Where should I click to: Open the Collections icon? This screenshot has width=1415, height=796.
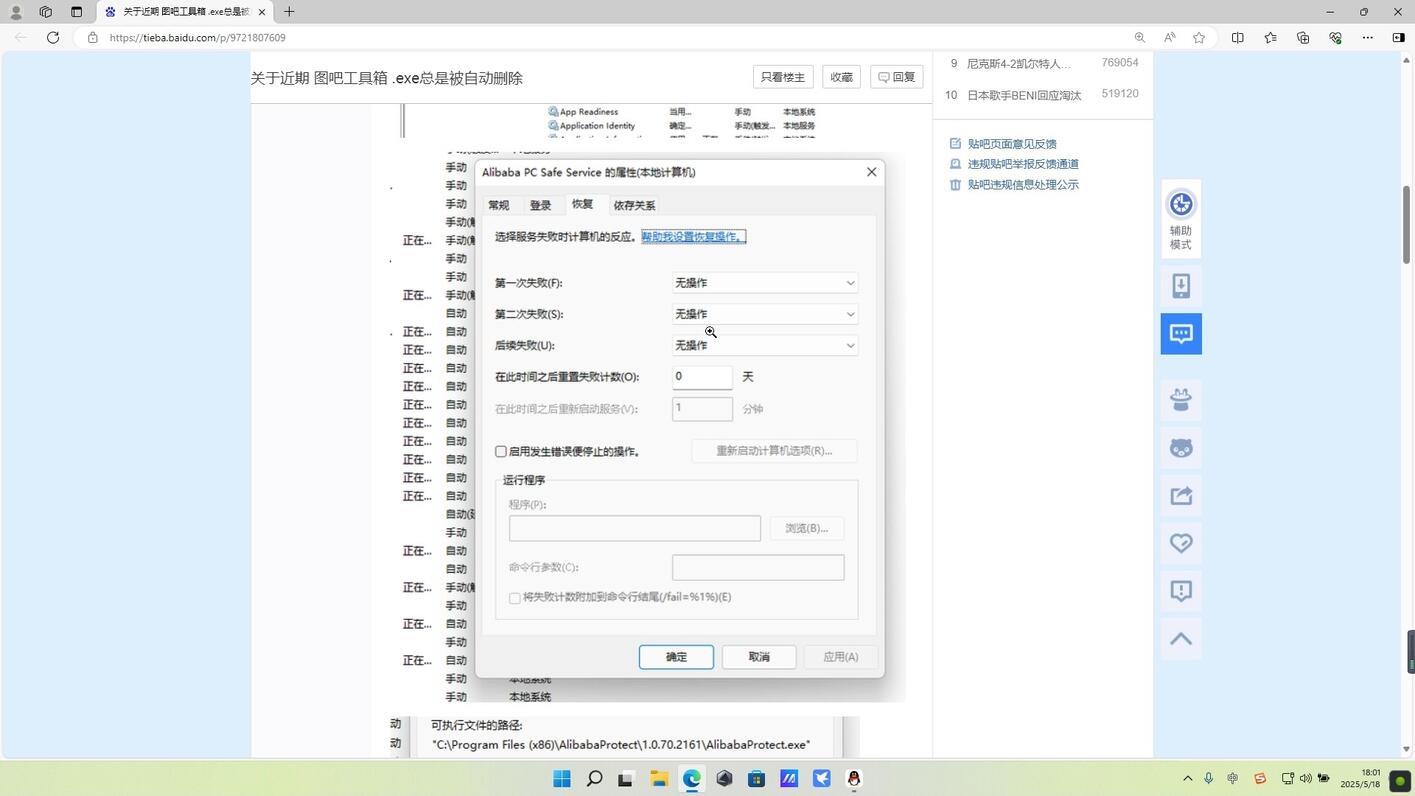pos(1303,37)
